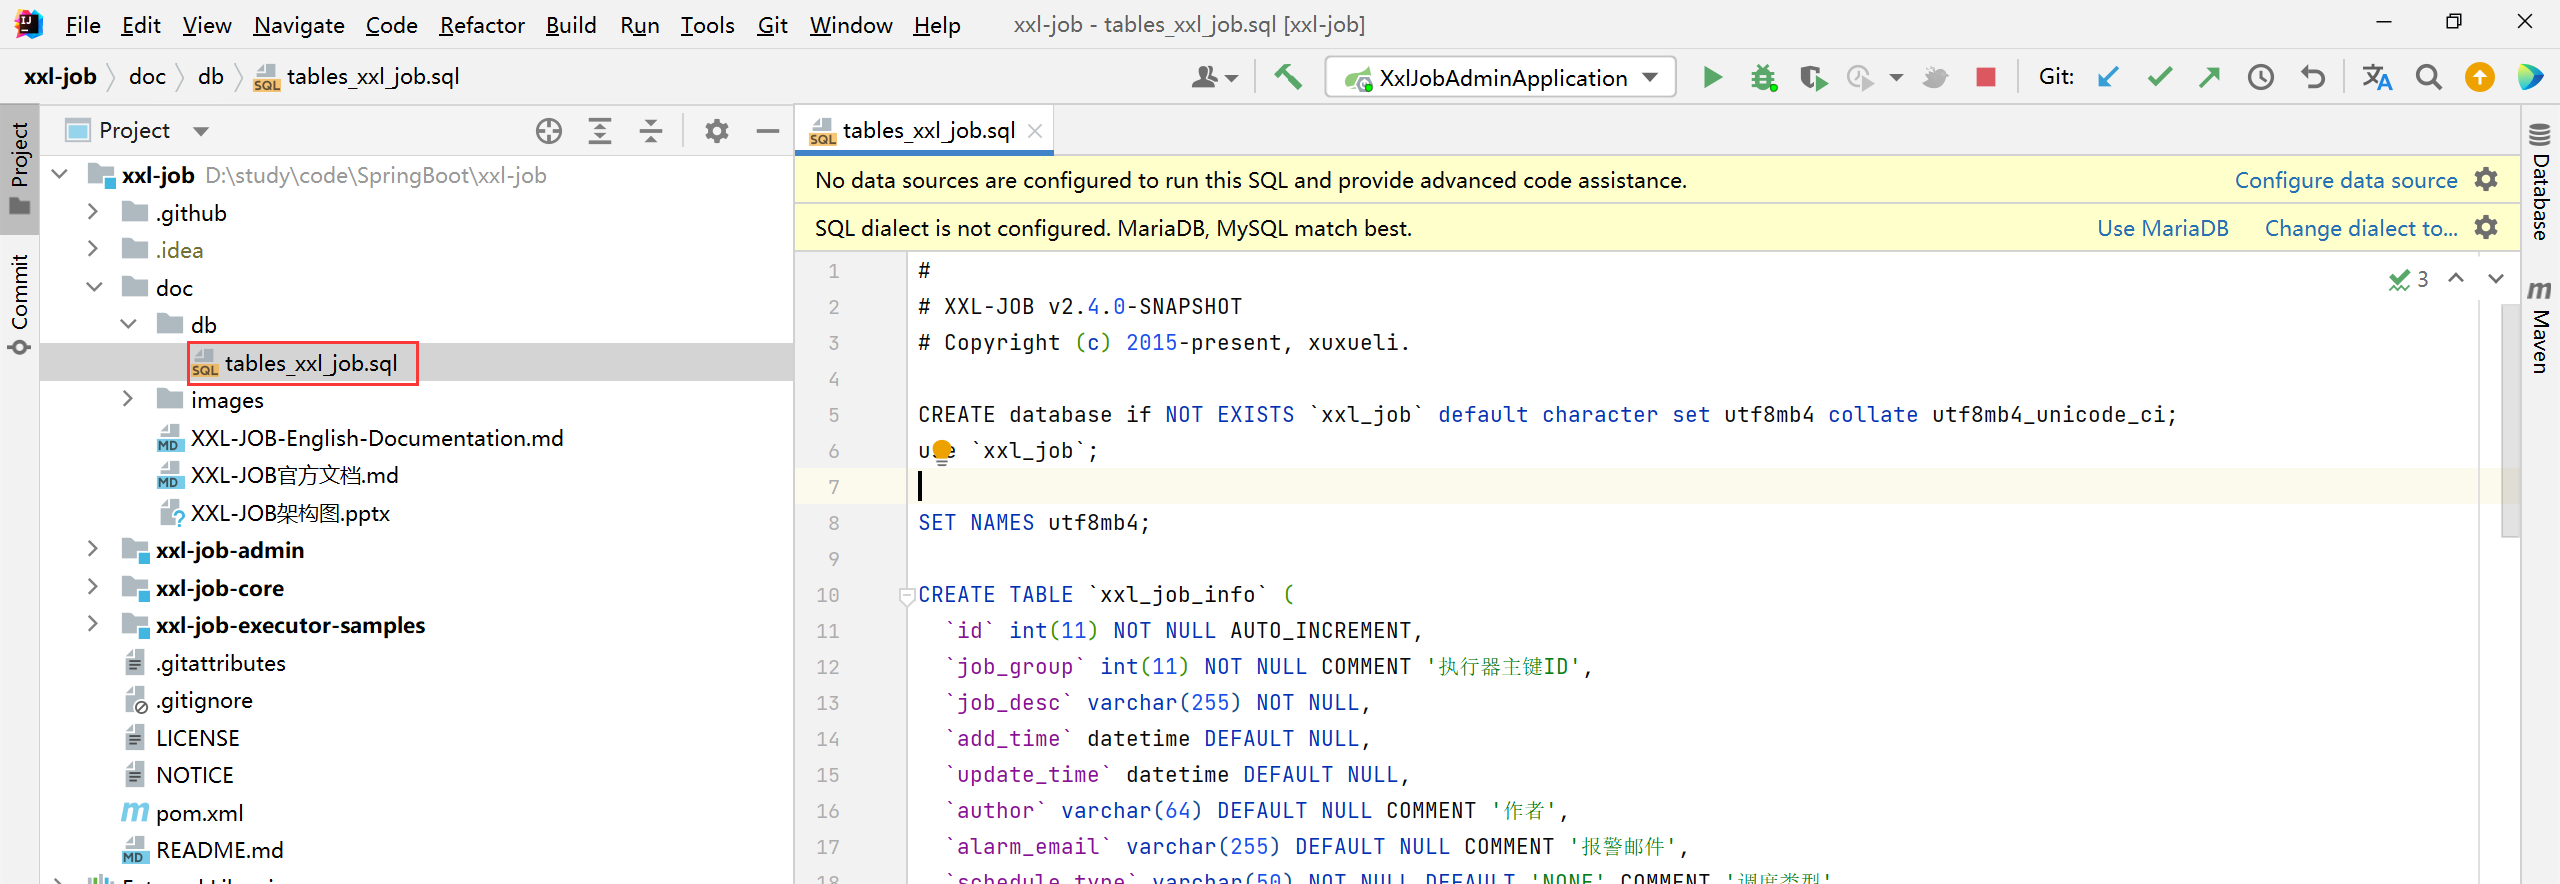Open settings gear on data source banner
2560x884 pixels.
2486,180
